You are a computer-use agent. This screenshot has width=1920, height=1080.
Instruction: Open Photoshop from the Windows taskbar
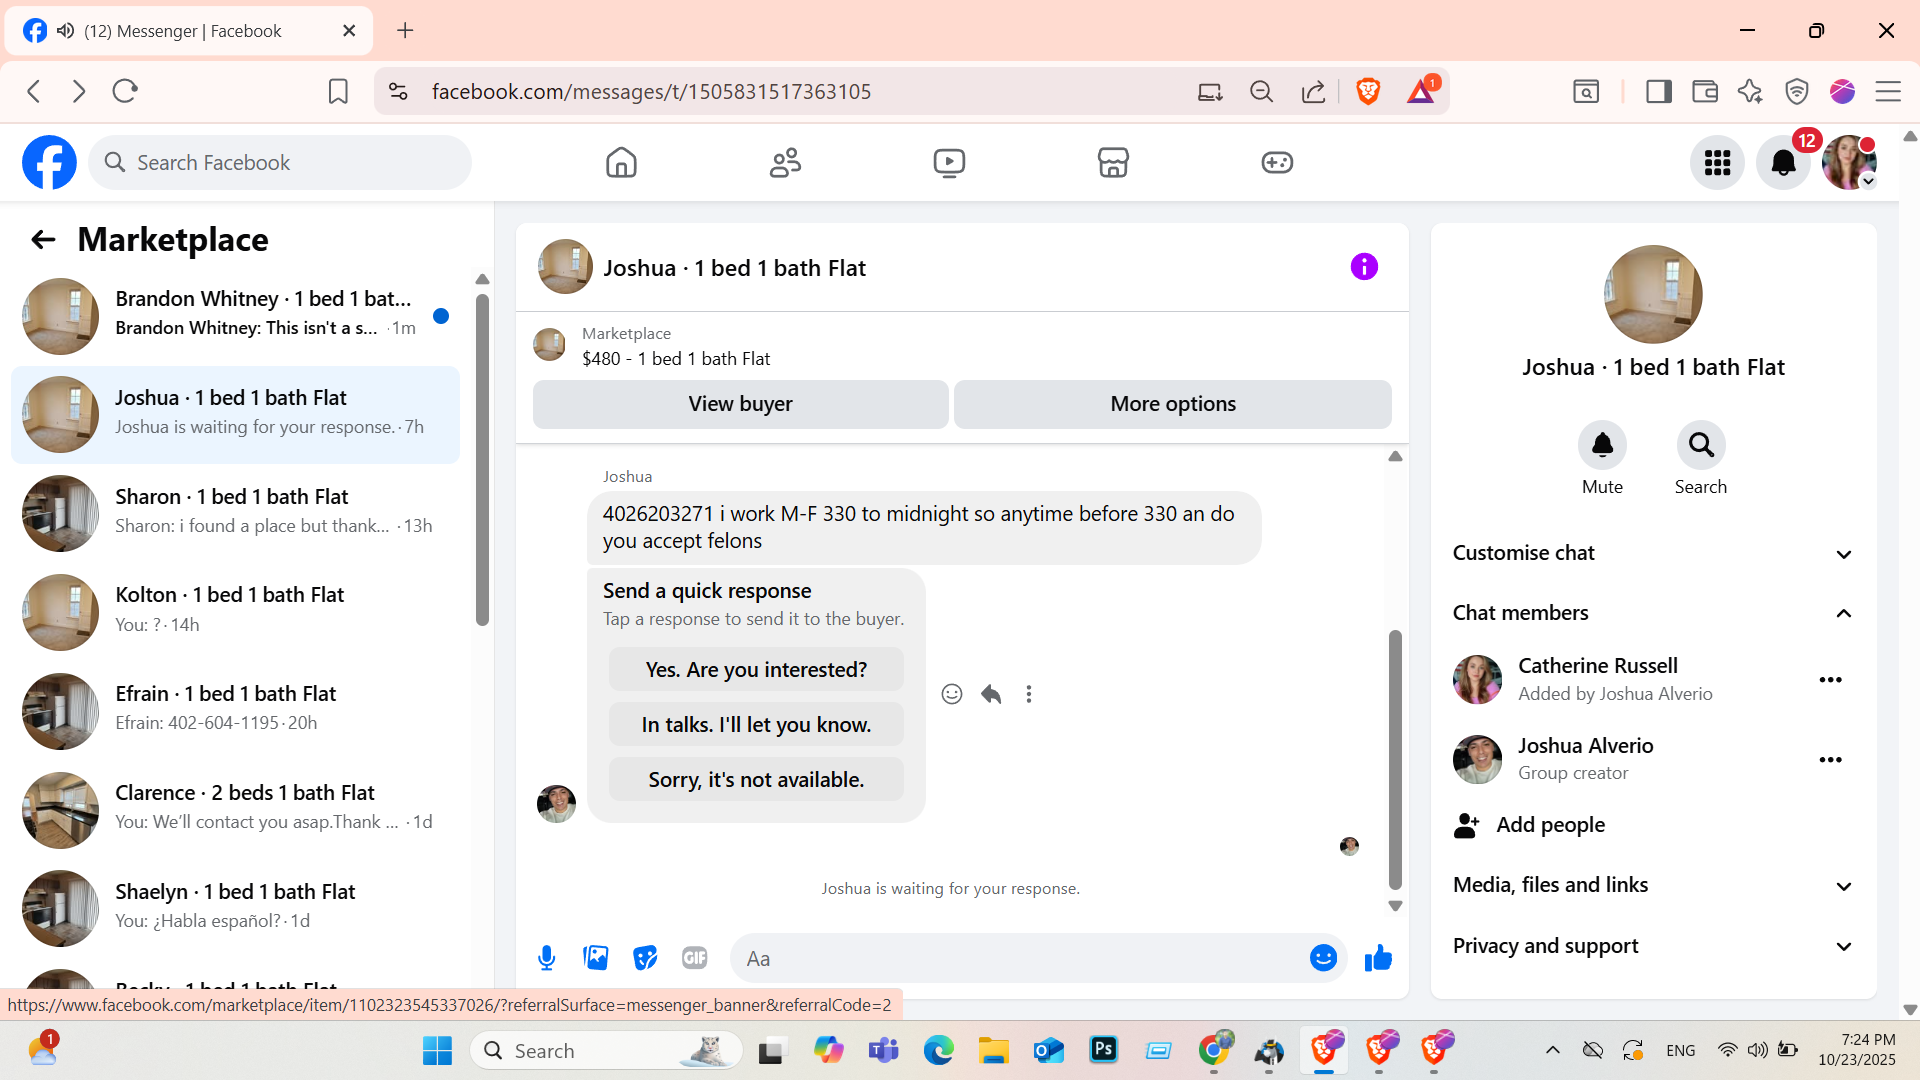tap(1103, 1050)
